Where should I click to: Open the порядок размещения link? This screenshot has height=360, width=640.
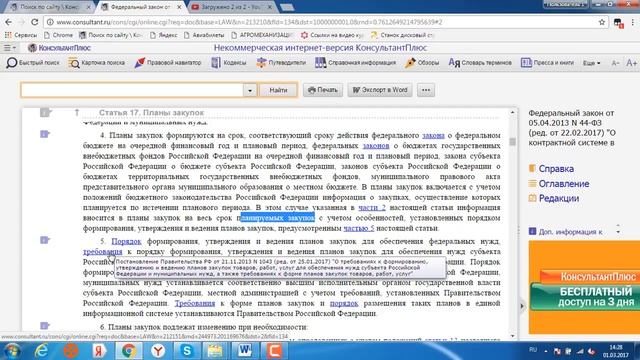pos(344,303)
